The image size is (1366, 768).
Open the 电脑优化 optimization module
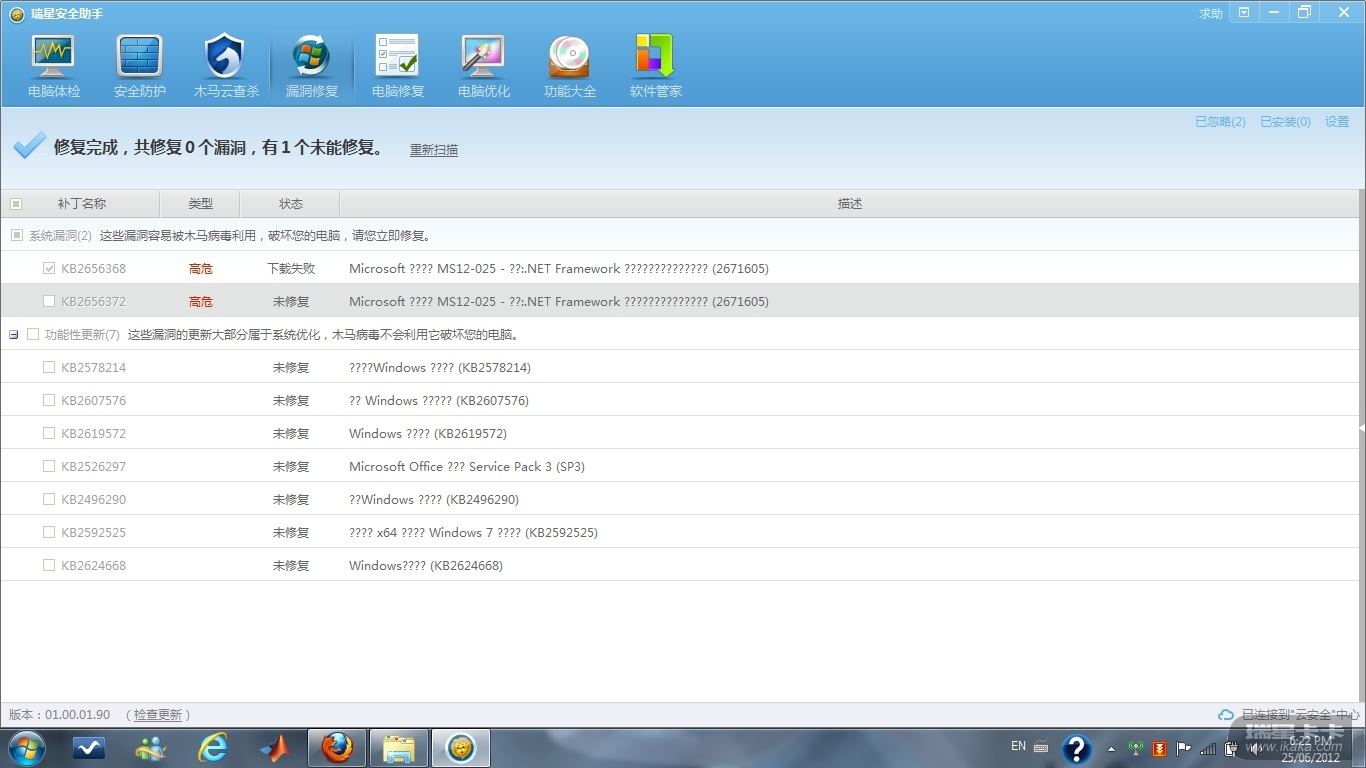(x=484, y=67)
